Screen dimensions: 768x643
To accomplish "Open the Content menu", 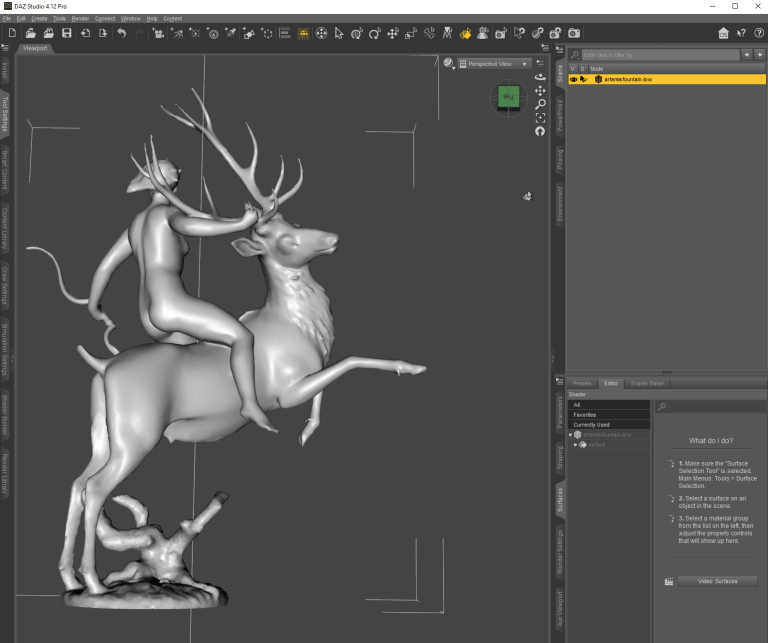I will pyautogui.click(x=173, y=19).
